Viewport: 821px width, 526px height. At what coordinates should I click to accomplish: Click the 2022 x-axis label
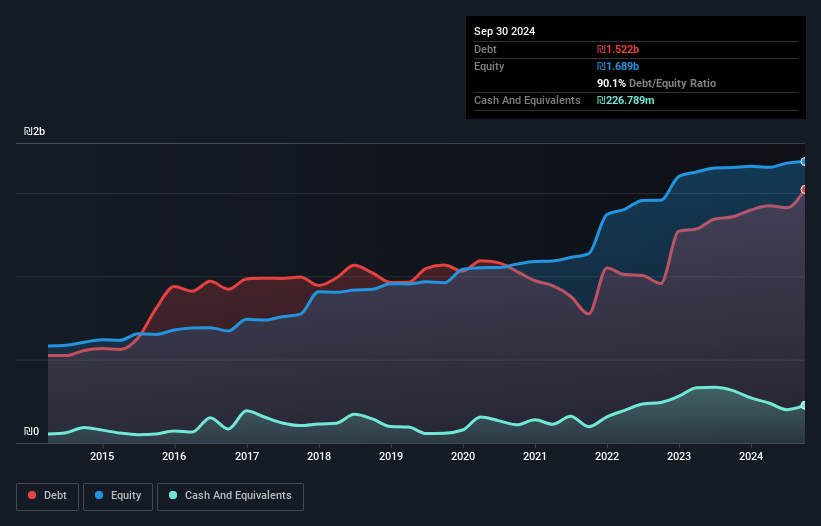tap(607, 456)
